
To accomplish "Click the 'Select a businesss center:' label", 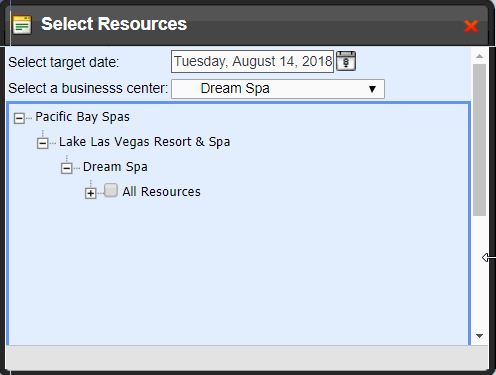I will [88, 89].
